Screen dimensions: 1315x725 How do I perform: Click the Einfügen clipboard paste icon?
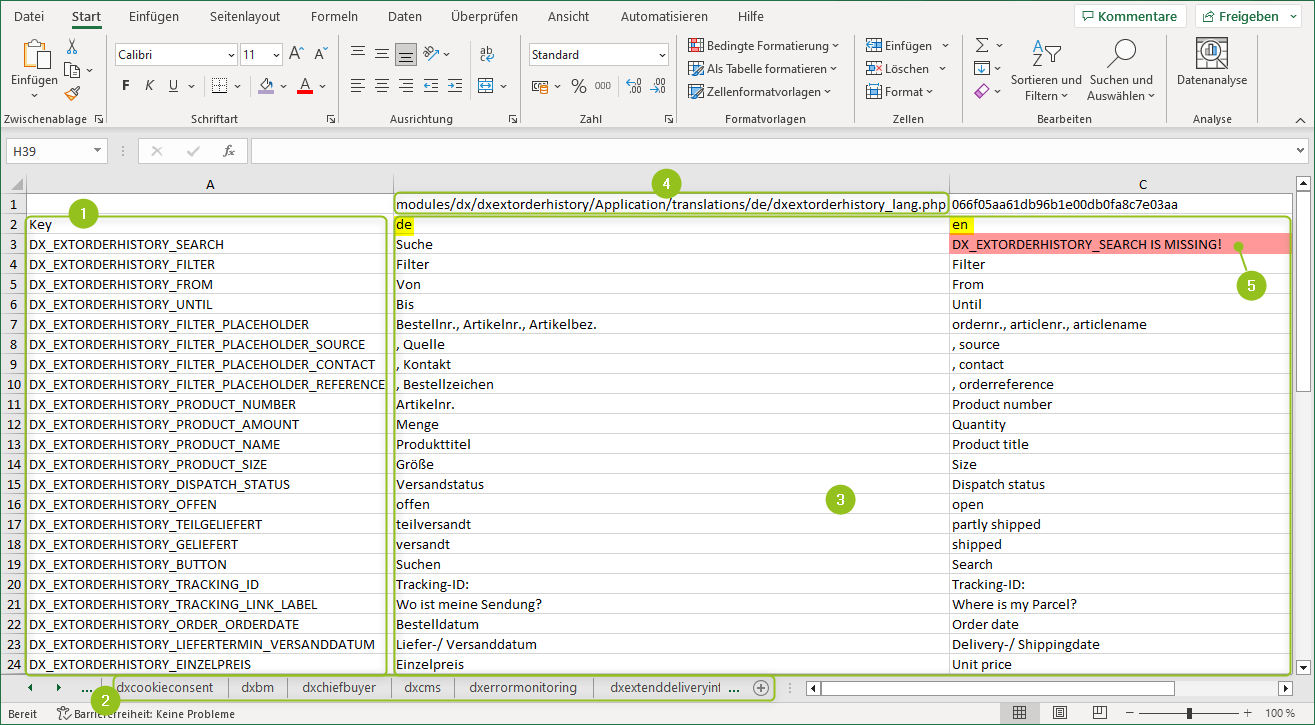35,56
